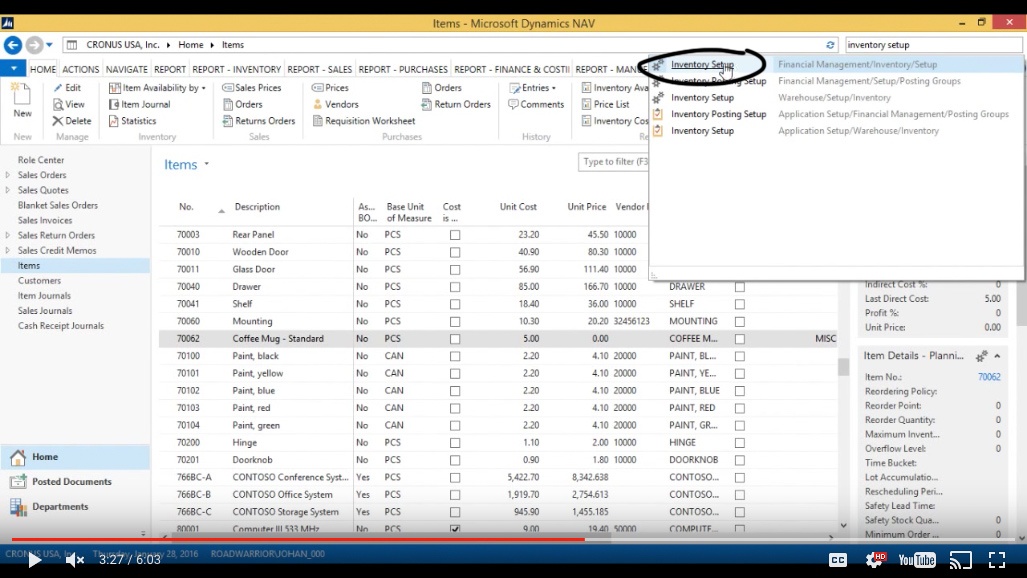The image size is (1027, 578).
Task: Open the Items view title dropdown
Action: pos(207,164)
